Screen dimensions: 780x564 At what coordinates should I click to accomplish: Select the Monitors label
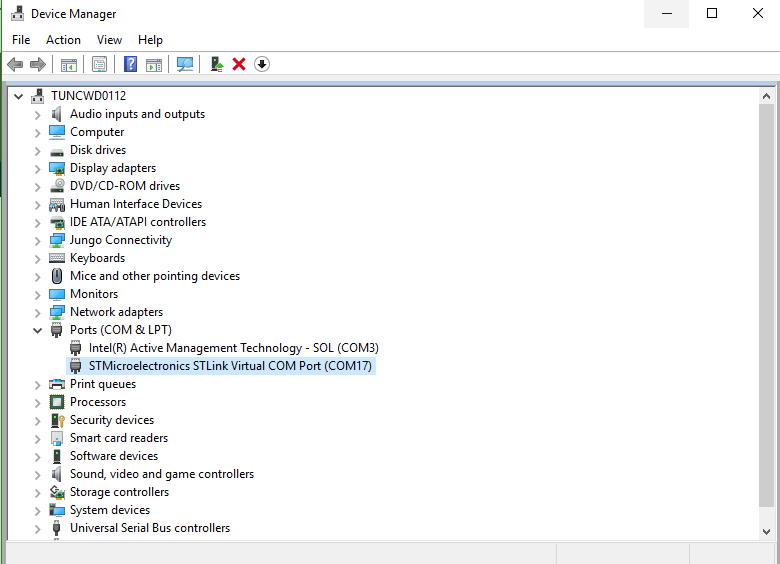(x=94, y=294)
